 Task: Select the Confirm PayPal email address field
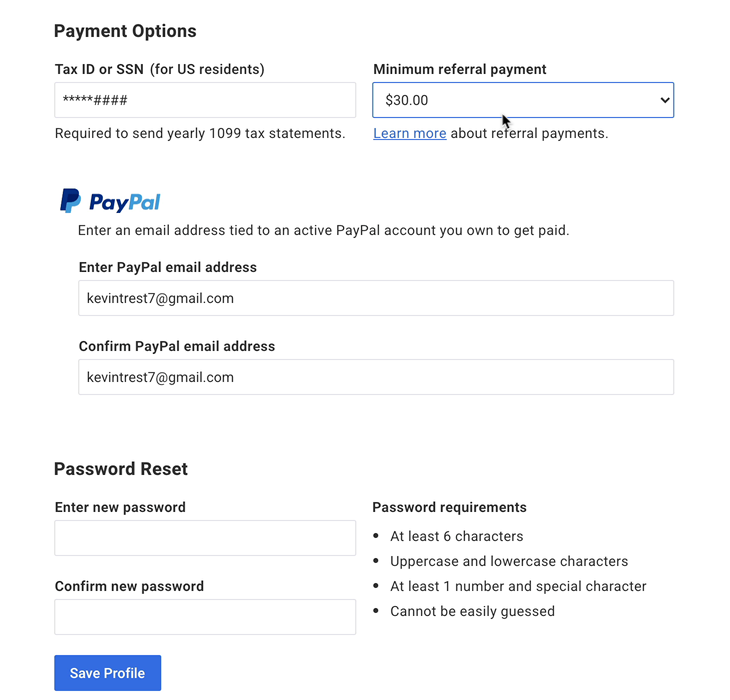pos(375,377)
